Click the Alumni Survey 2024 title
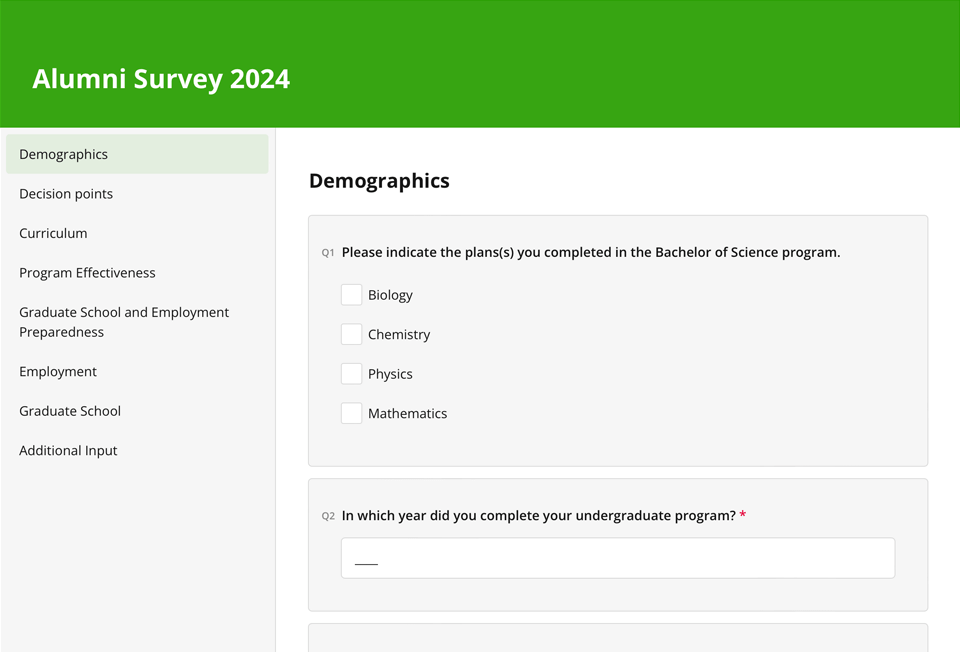 [x=161, y=79]
